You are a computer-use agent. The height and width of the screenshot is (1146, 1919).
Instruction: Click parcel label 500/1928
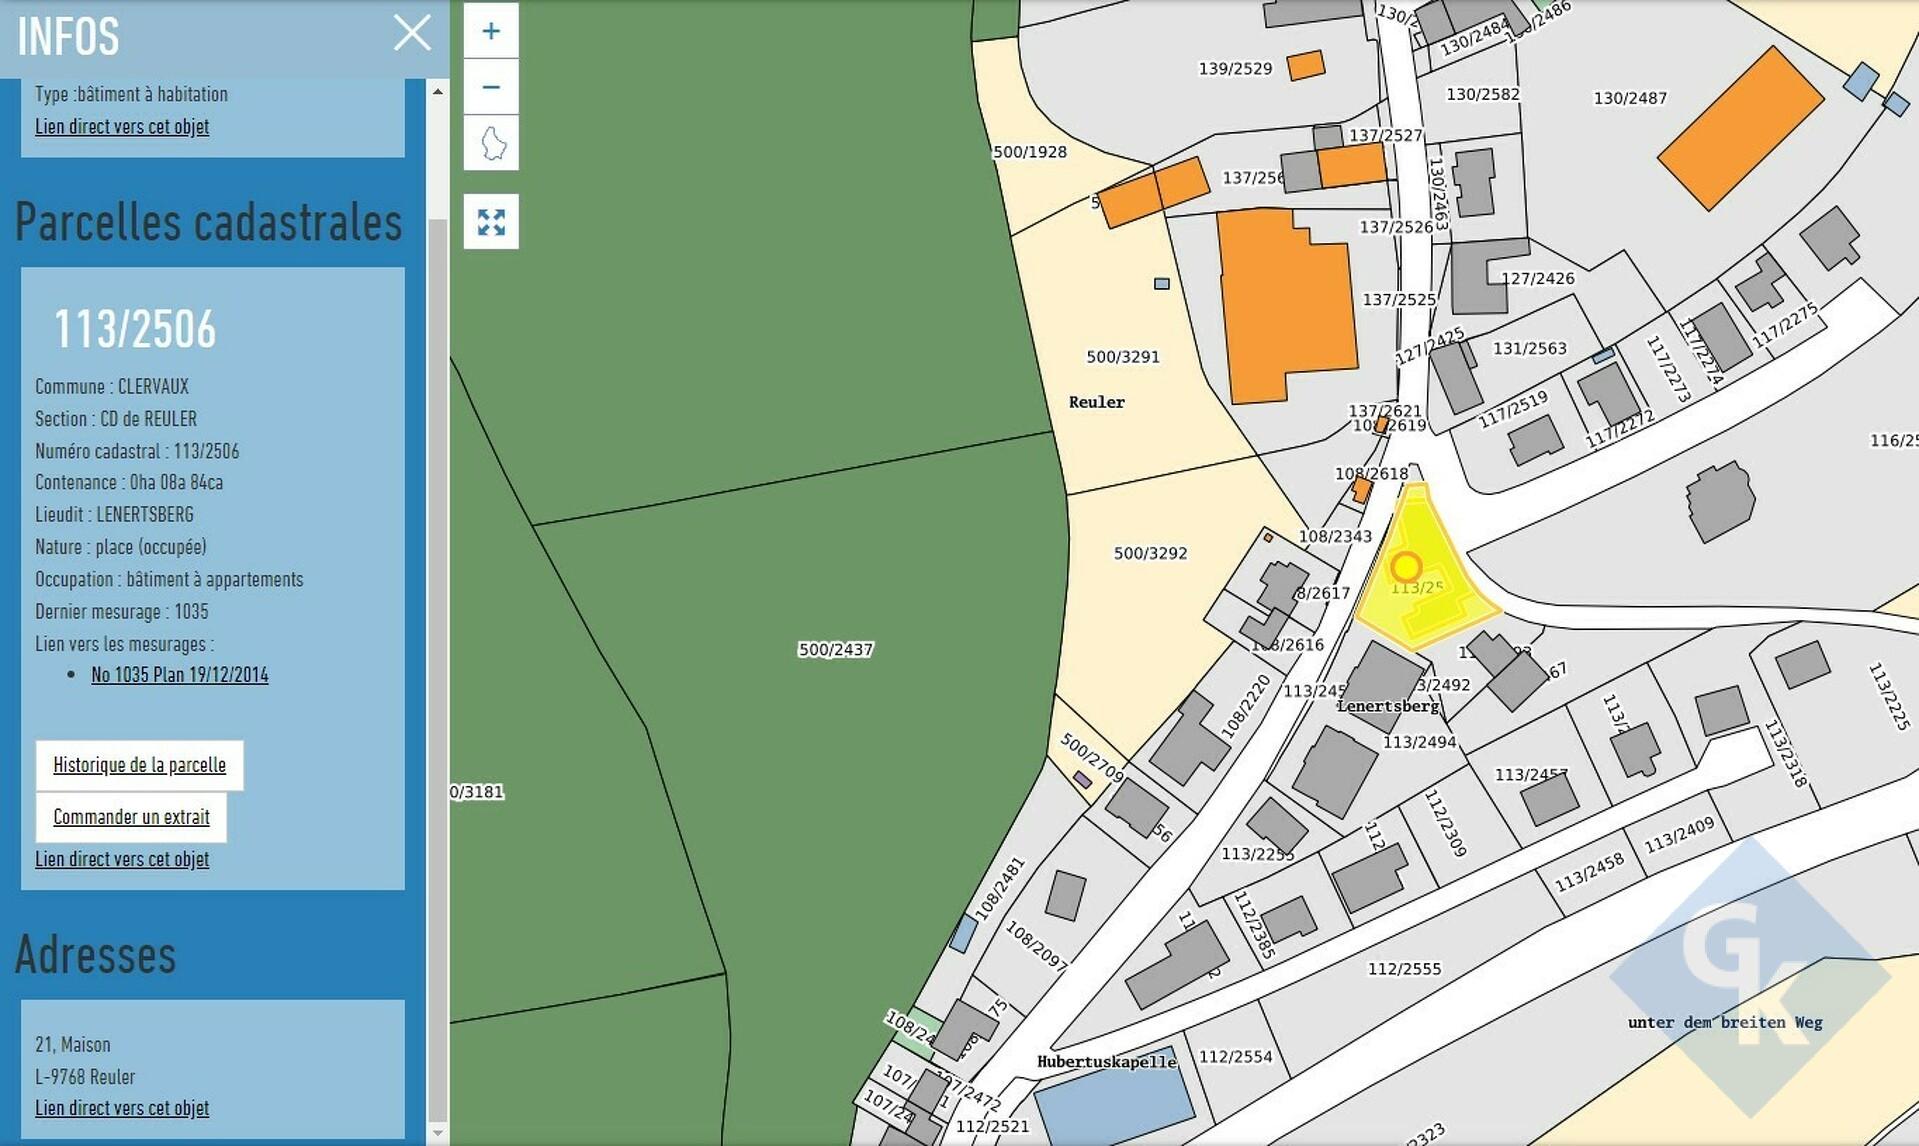point(1029,152)
